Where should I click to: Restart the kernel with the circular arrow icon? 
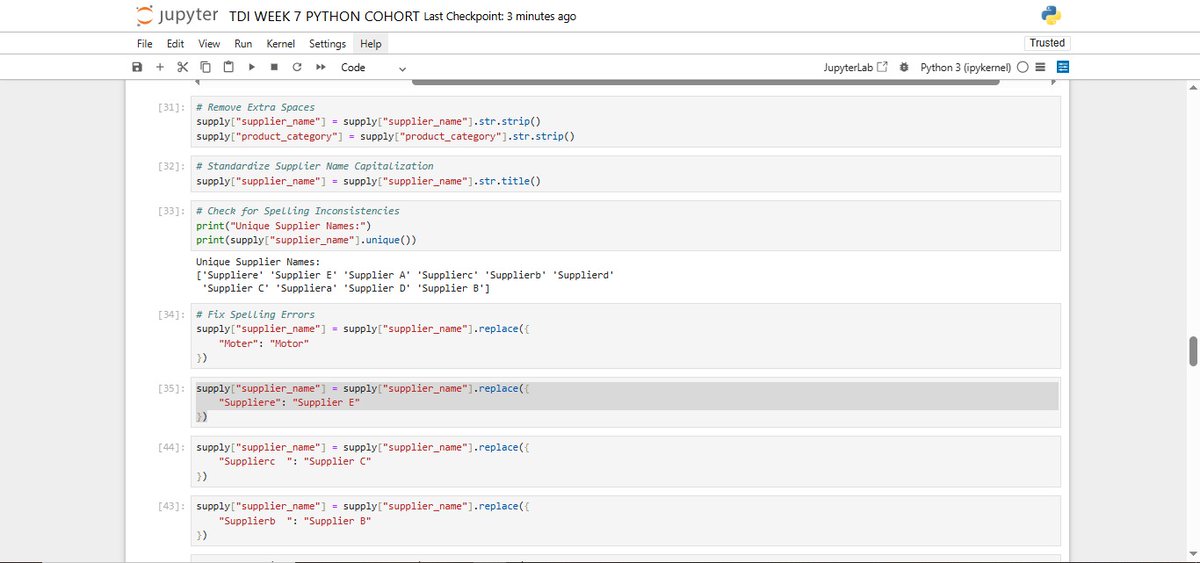[x=297, y=67]
